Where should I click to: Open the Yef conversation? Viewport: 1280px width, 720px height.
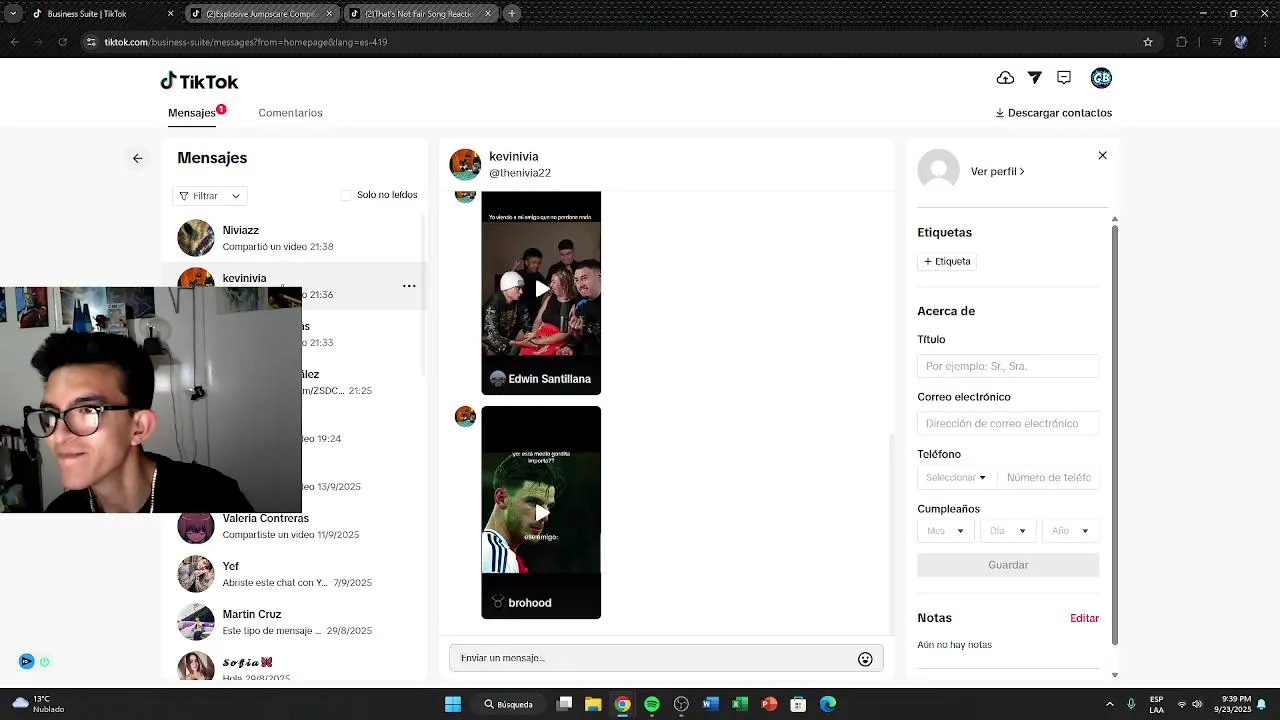[295, 574]
